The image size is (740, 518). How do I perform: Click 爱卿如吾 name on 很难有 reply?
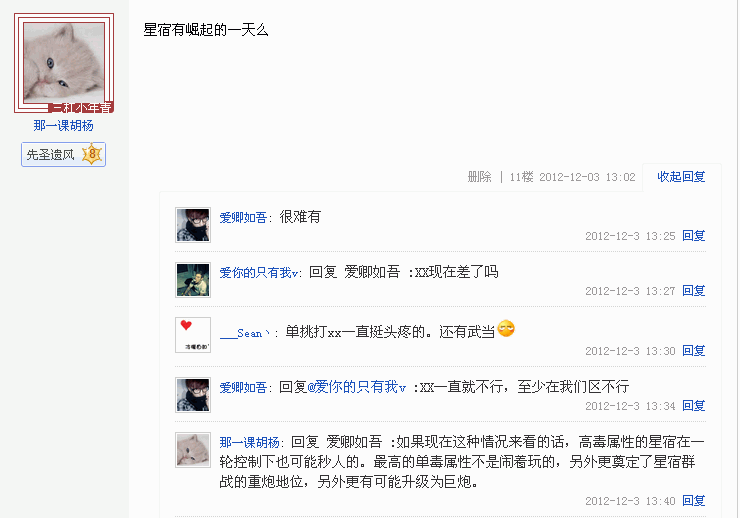243,217
